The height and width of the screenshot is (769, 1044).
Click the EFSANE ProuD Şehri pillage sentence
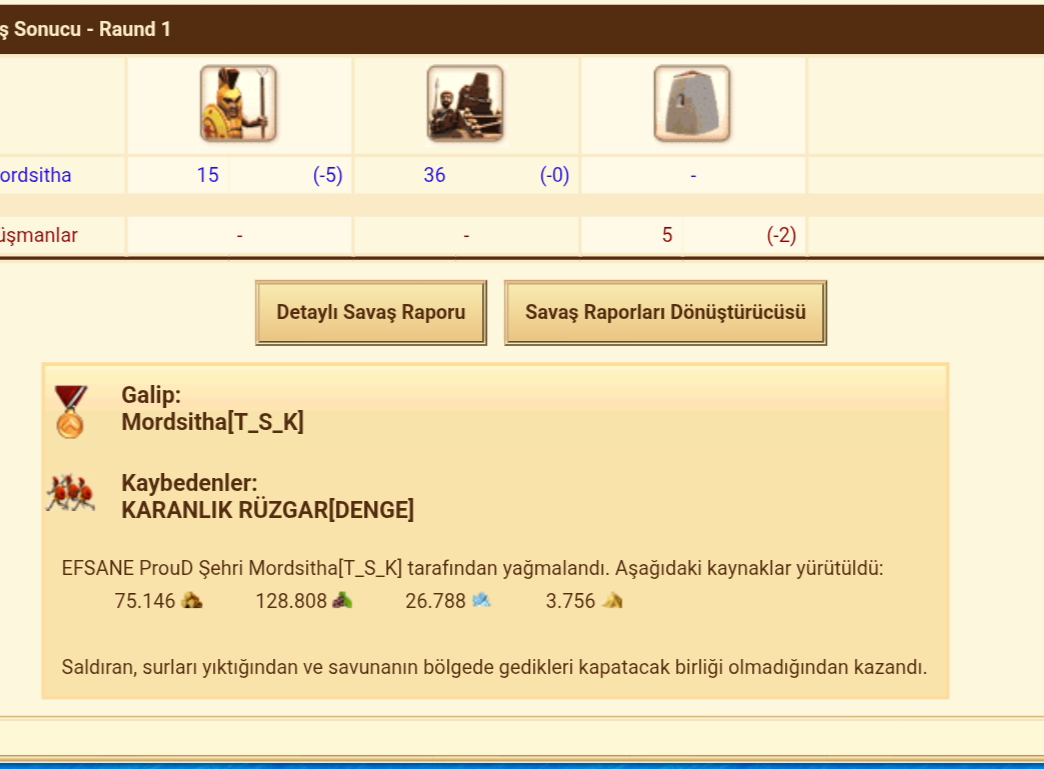tap(472, 569)
